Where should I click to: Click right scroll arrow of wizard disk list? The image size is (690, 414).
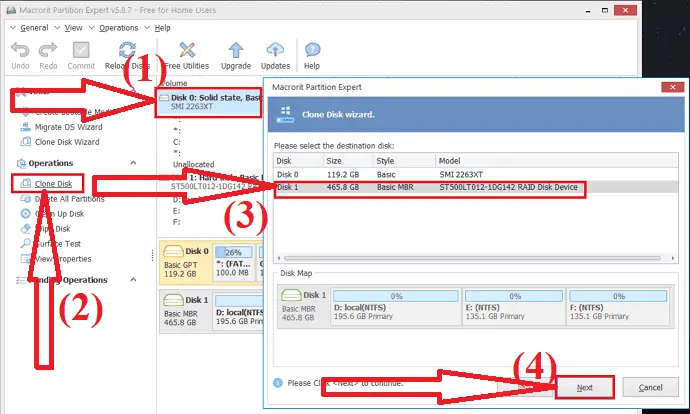[x=673, y=258]
